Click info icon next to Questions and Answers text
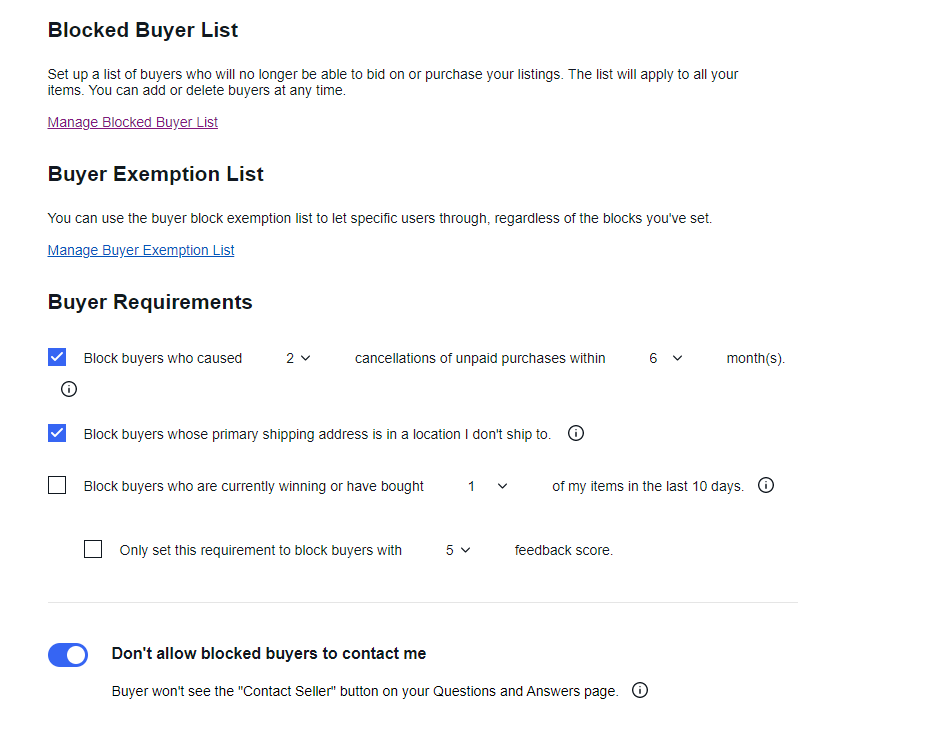The width and height of the screenshot is (927, 730). (x=640, y=690)
